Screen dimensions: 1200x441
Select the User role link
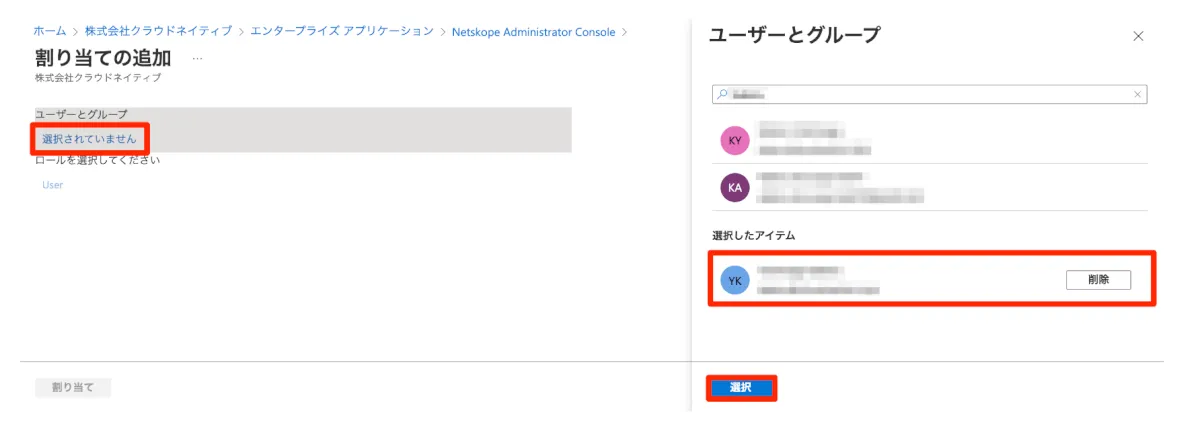[52, 185]
